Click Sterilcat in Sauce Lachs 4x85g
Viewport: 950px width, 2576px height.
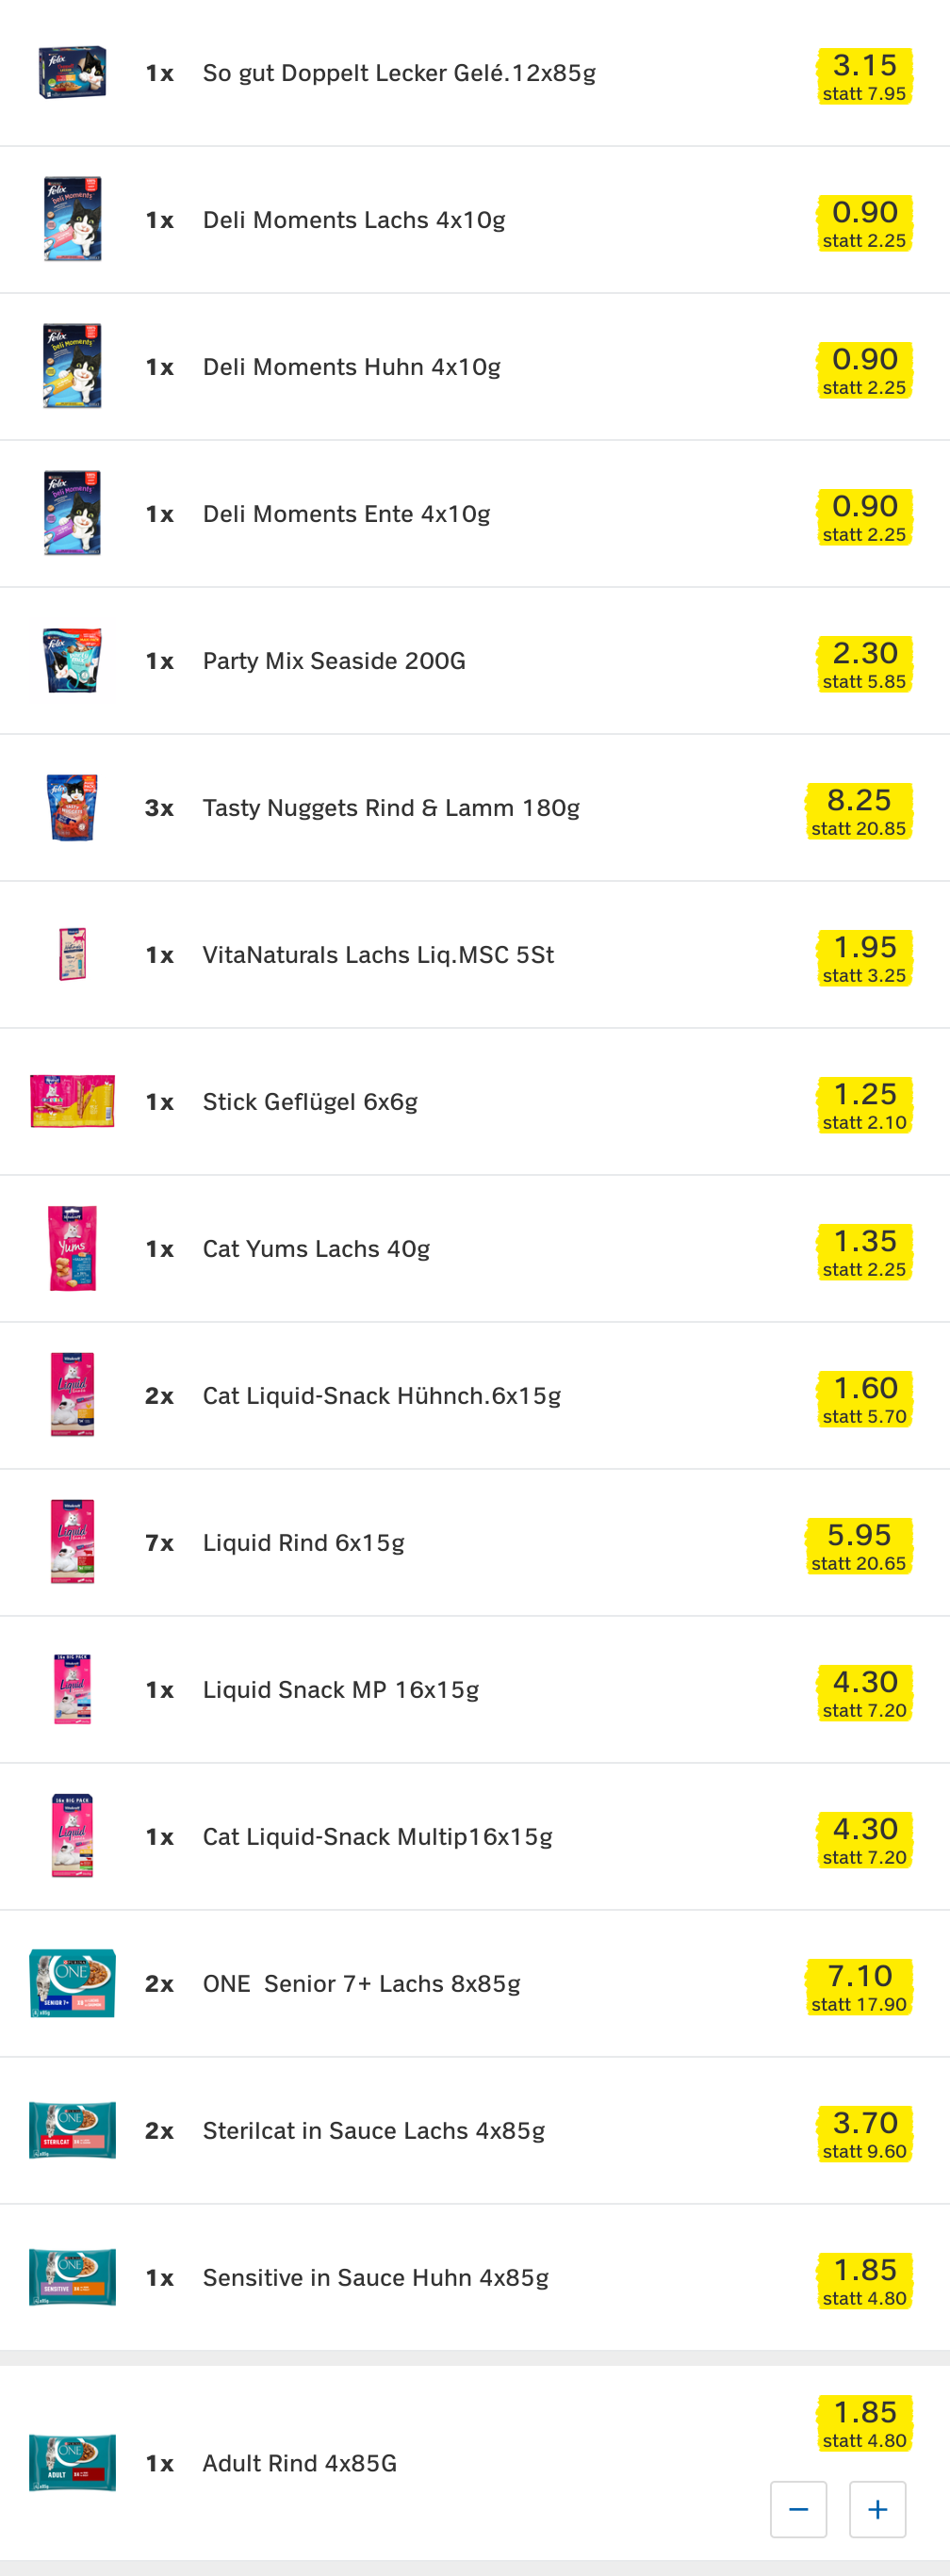point(373,2131)
